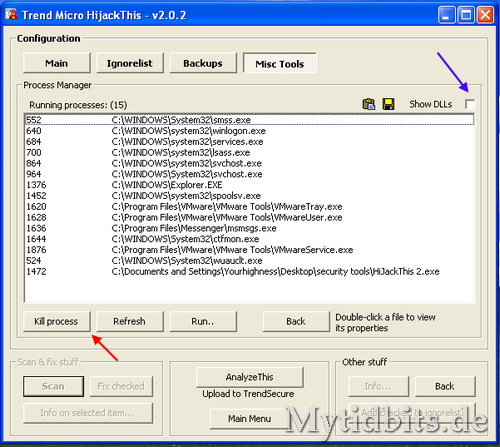Select the Misc Tools tab
The width and height of the screenshot is (500, 447).
click(x=280, y=64)
